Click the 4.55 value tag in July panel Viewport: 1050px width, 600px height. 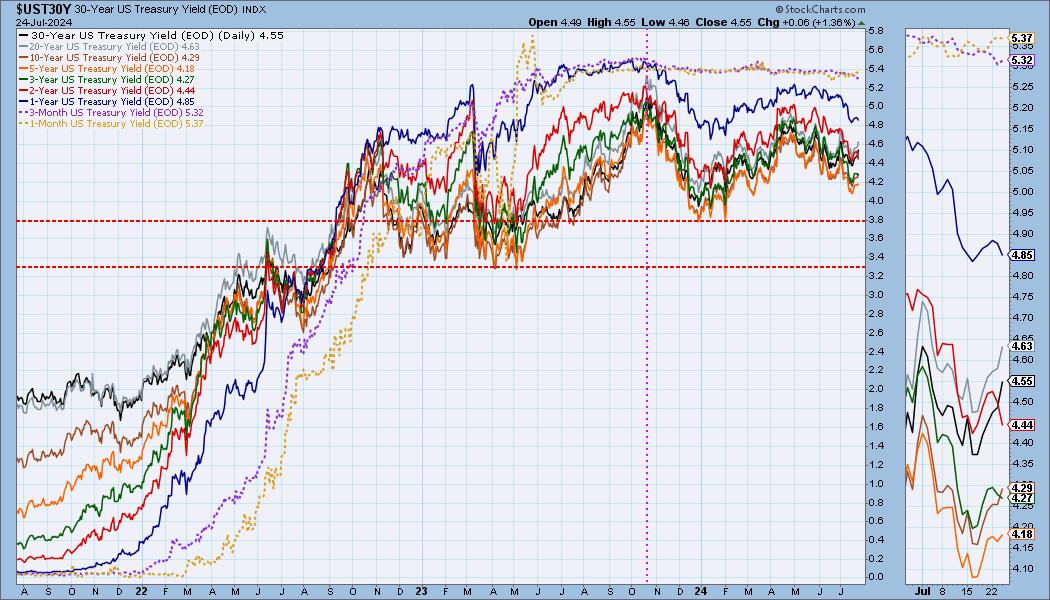pos(1022,381)
